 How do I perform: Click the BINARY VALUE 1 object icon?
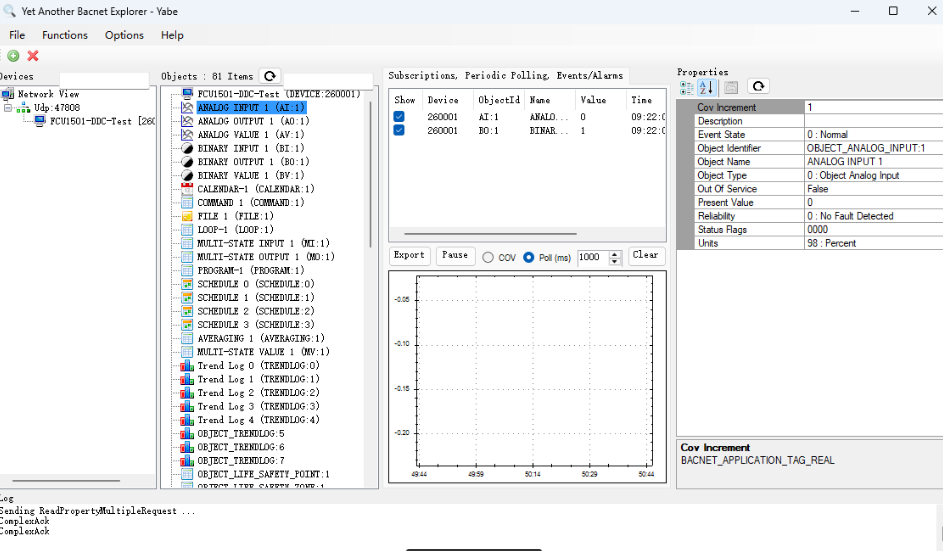coord(187,176)
